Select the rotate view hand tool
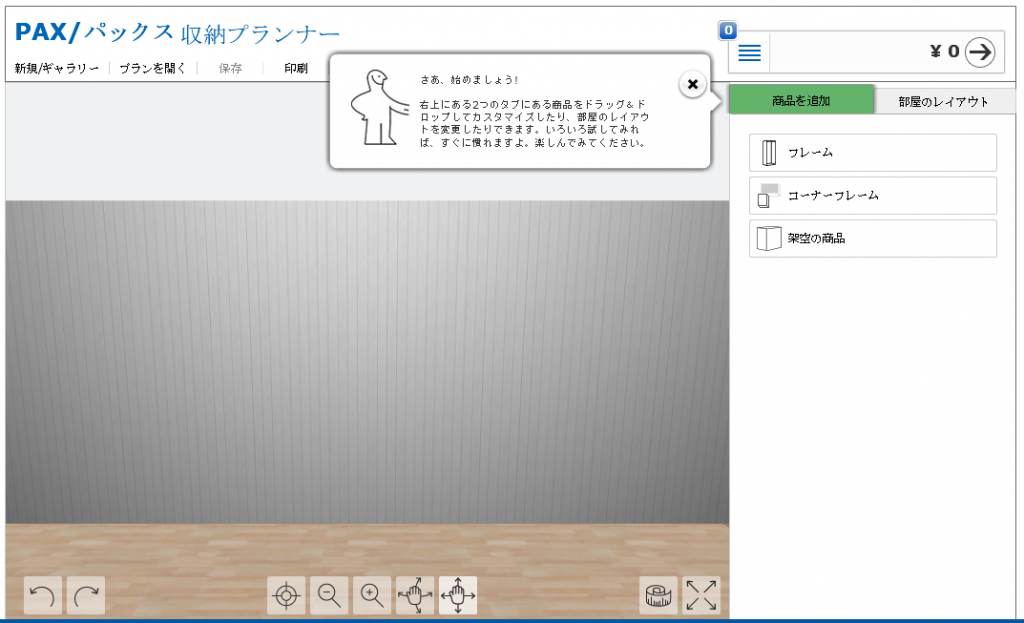 click(x=415, y=595)
